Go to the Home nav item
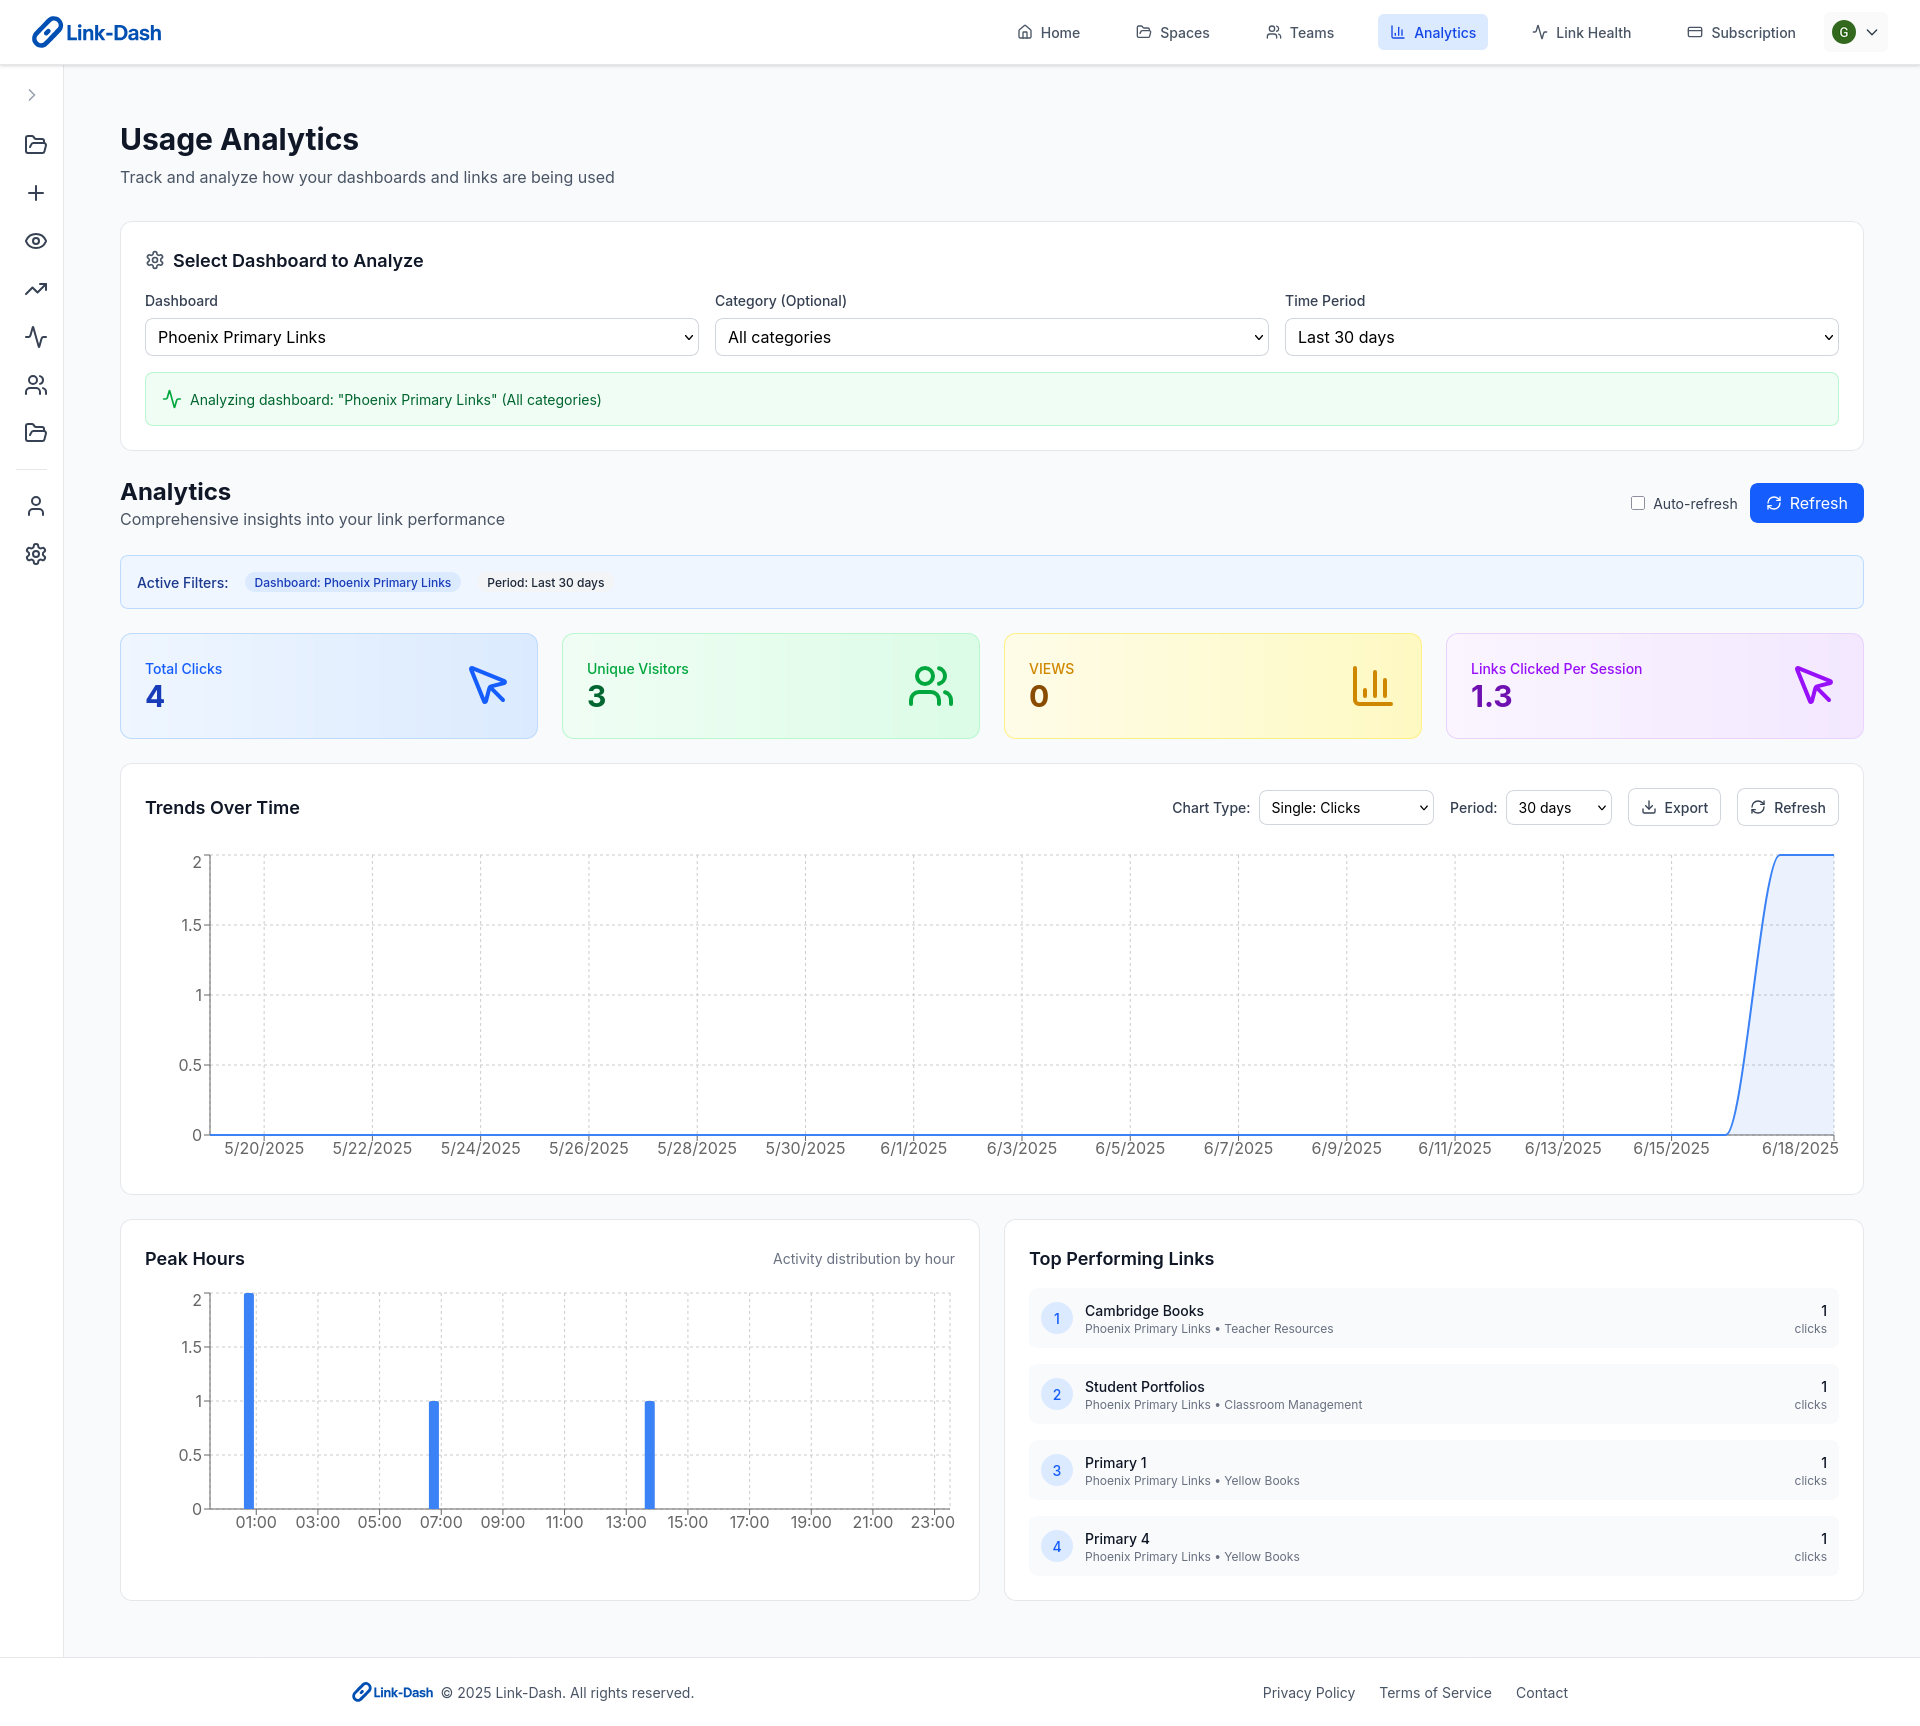Viewport: 1920px width, 1726px height. click(x=1048, y=32)
